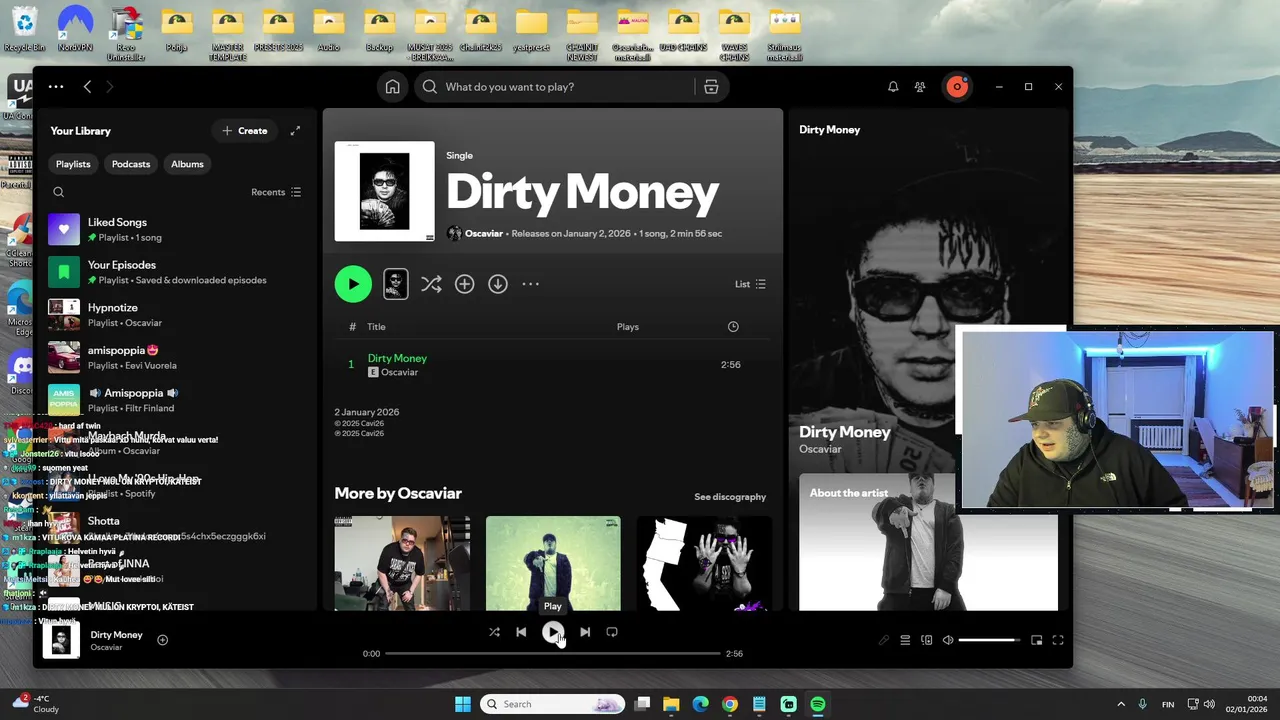Image resolution: width=1280 pixels, height=720 pixels.
Task: Open the green-cover album in More by Oscaviar
Action: coord(553,563)
